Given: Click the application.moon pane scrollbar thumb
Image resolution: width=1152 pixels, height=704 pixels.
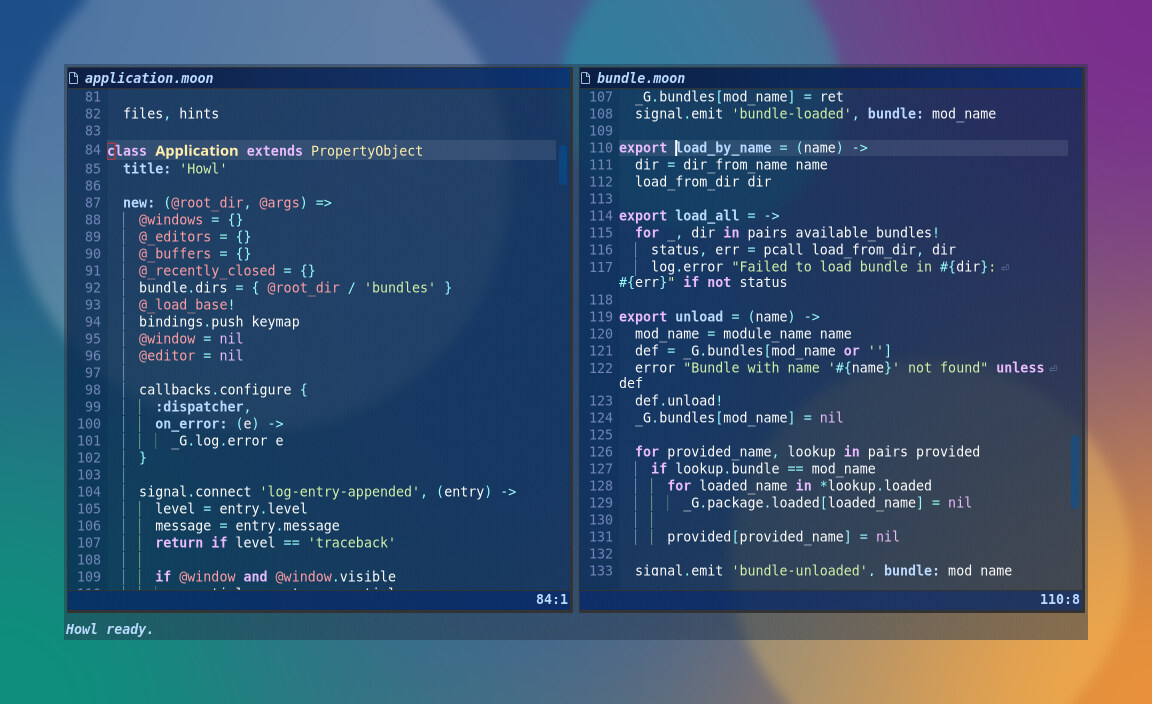Looking at the screenshot, I should tap(563, 165).
